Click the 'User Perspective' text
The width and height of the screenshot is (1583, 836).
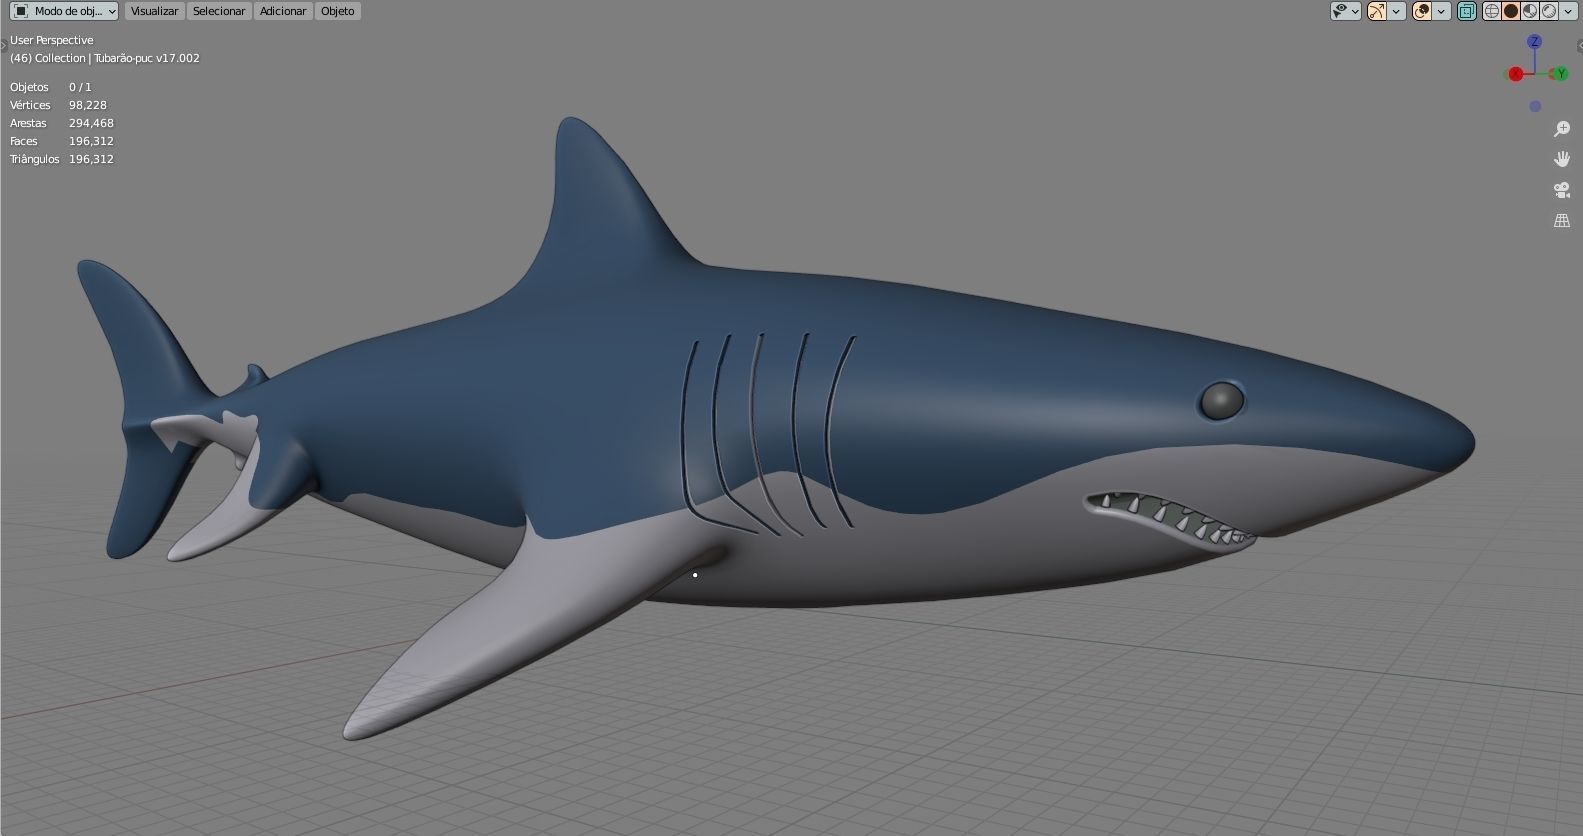[x=52, y=40]
